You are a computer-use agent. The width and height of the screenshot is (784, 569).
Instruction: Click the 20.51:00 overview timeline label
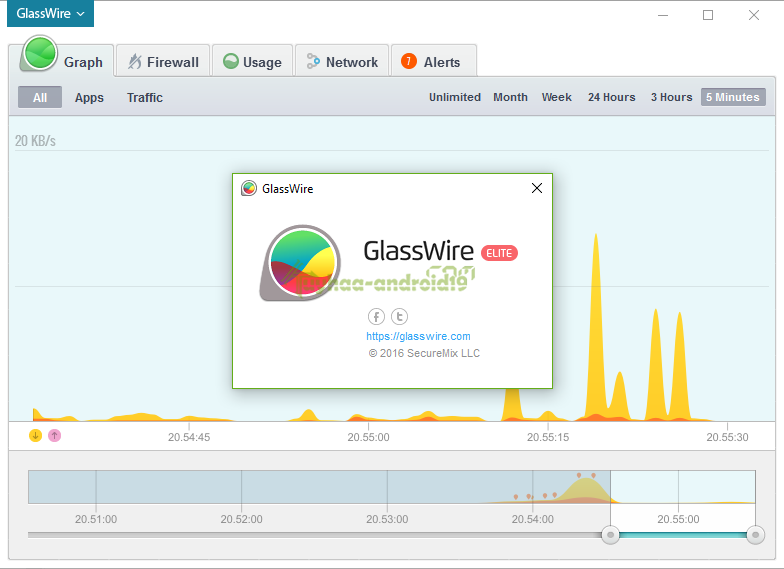(x=96, y=519)
